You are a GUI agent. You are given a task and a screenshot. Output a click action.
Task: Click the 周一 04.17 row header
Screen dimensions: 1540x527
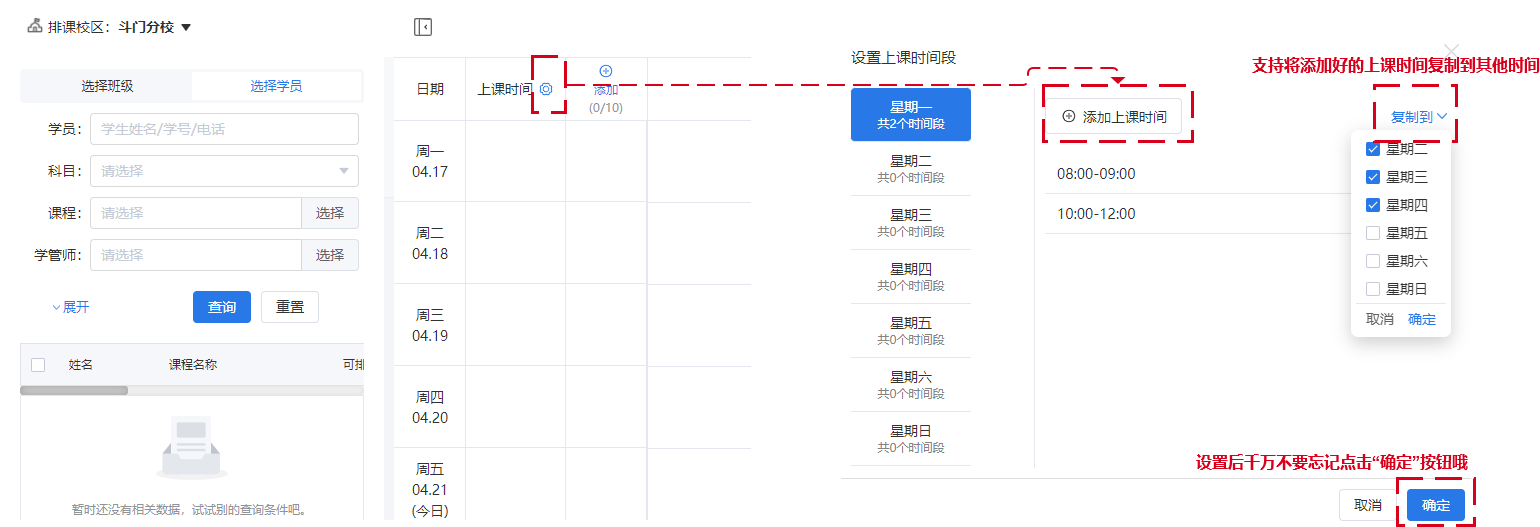coord(430,161)
